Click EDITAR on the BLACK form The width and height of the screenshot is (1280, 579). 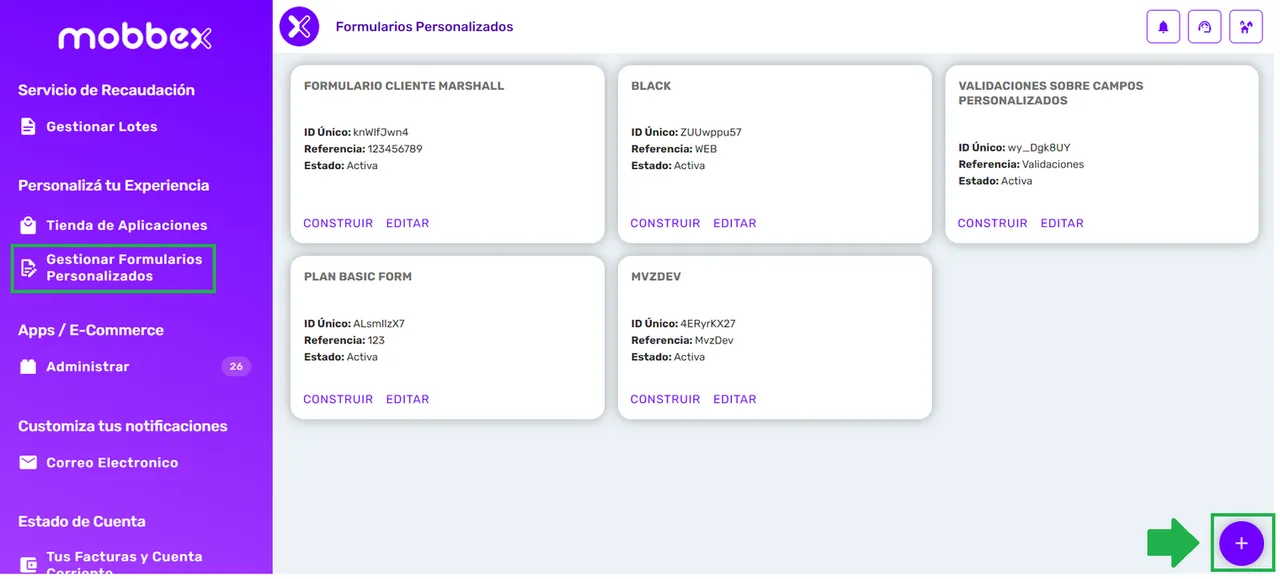pos(734,223)
